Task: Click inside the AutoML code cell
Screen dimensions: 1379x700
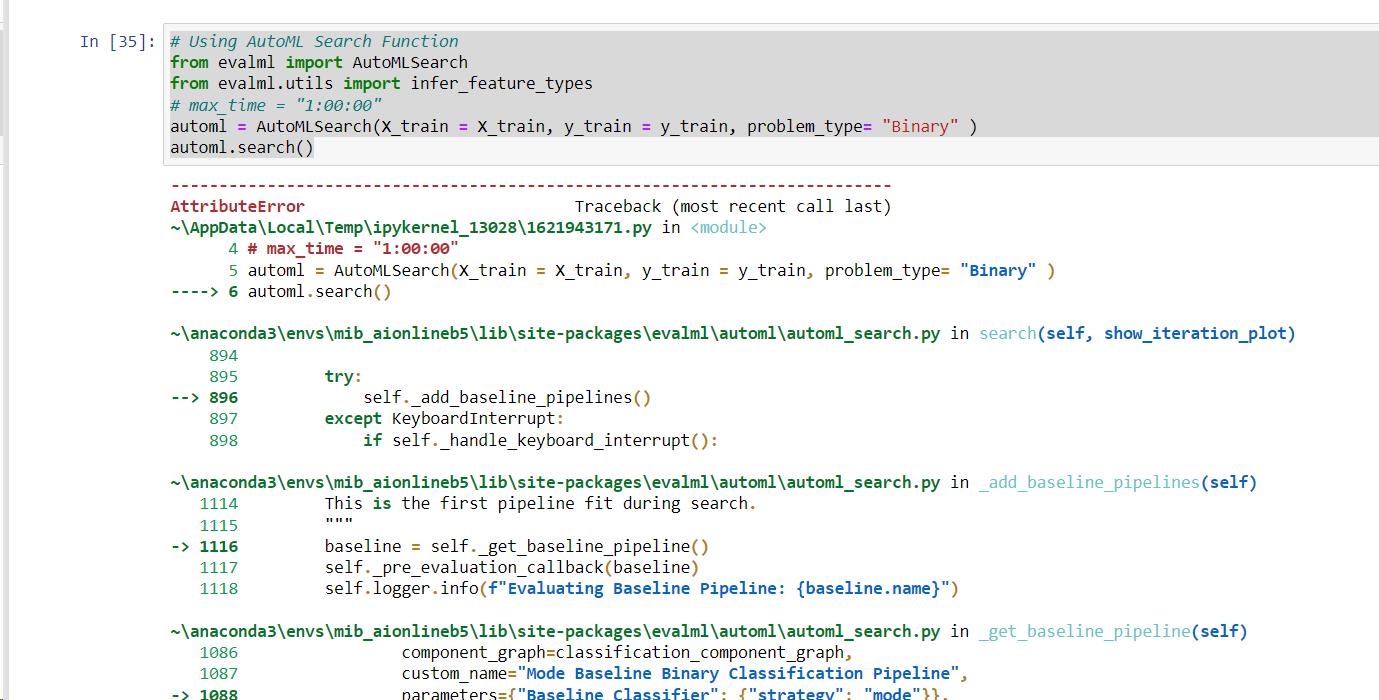Action: coord(770,94)
